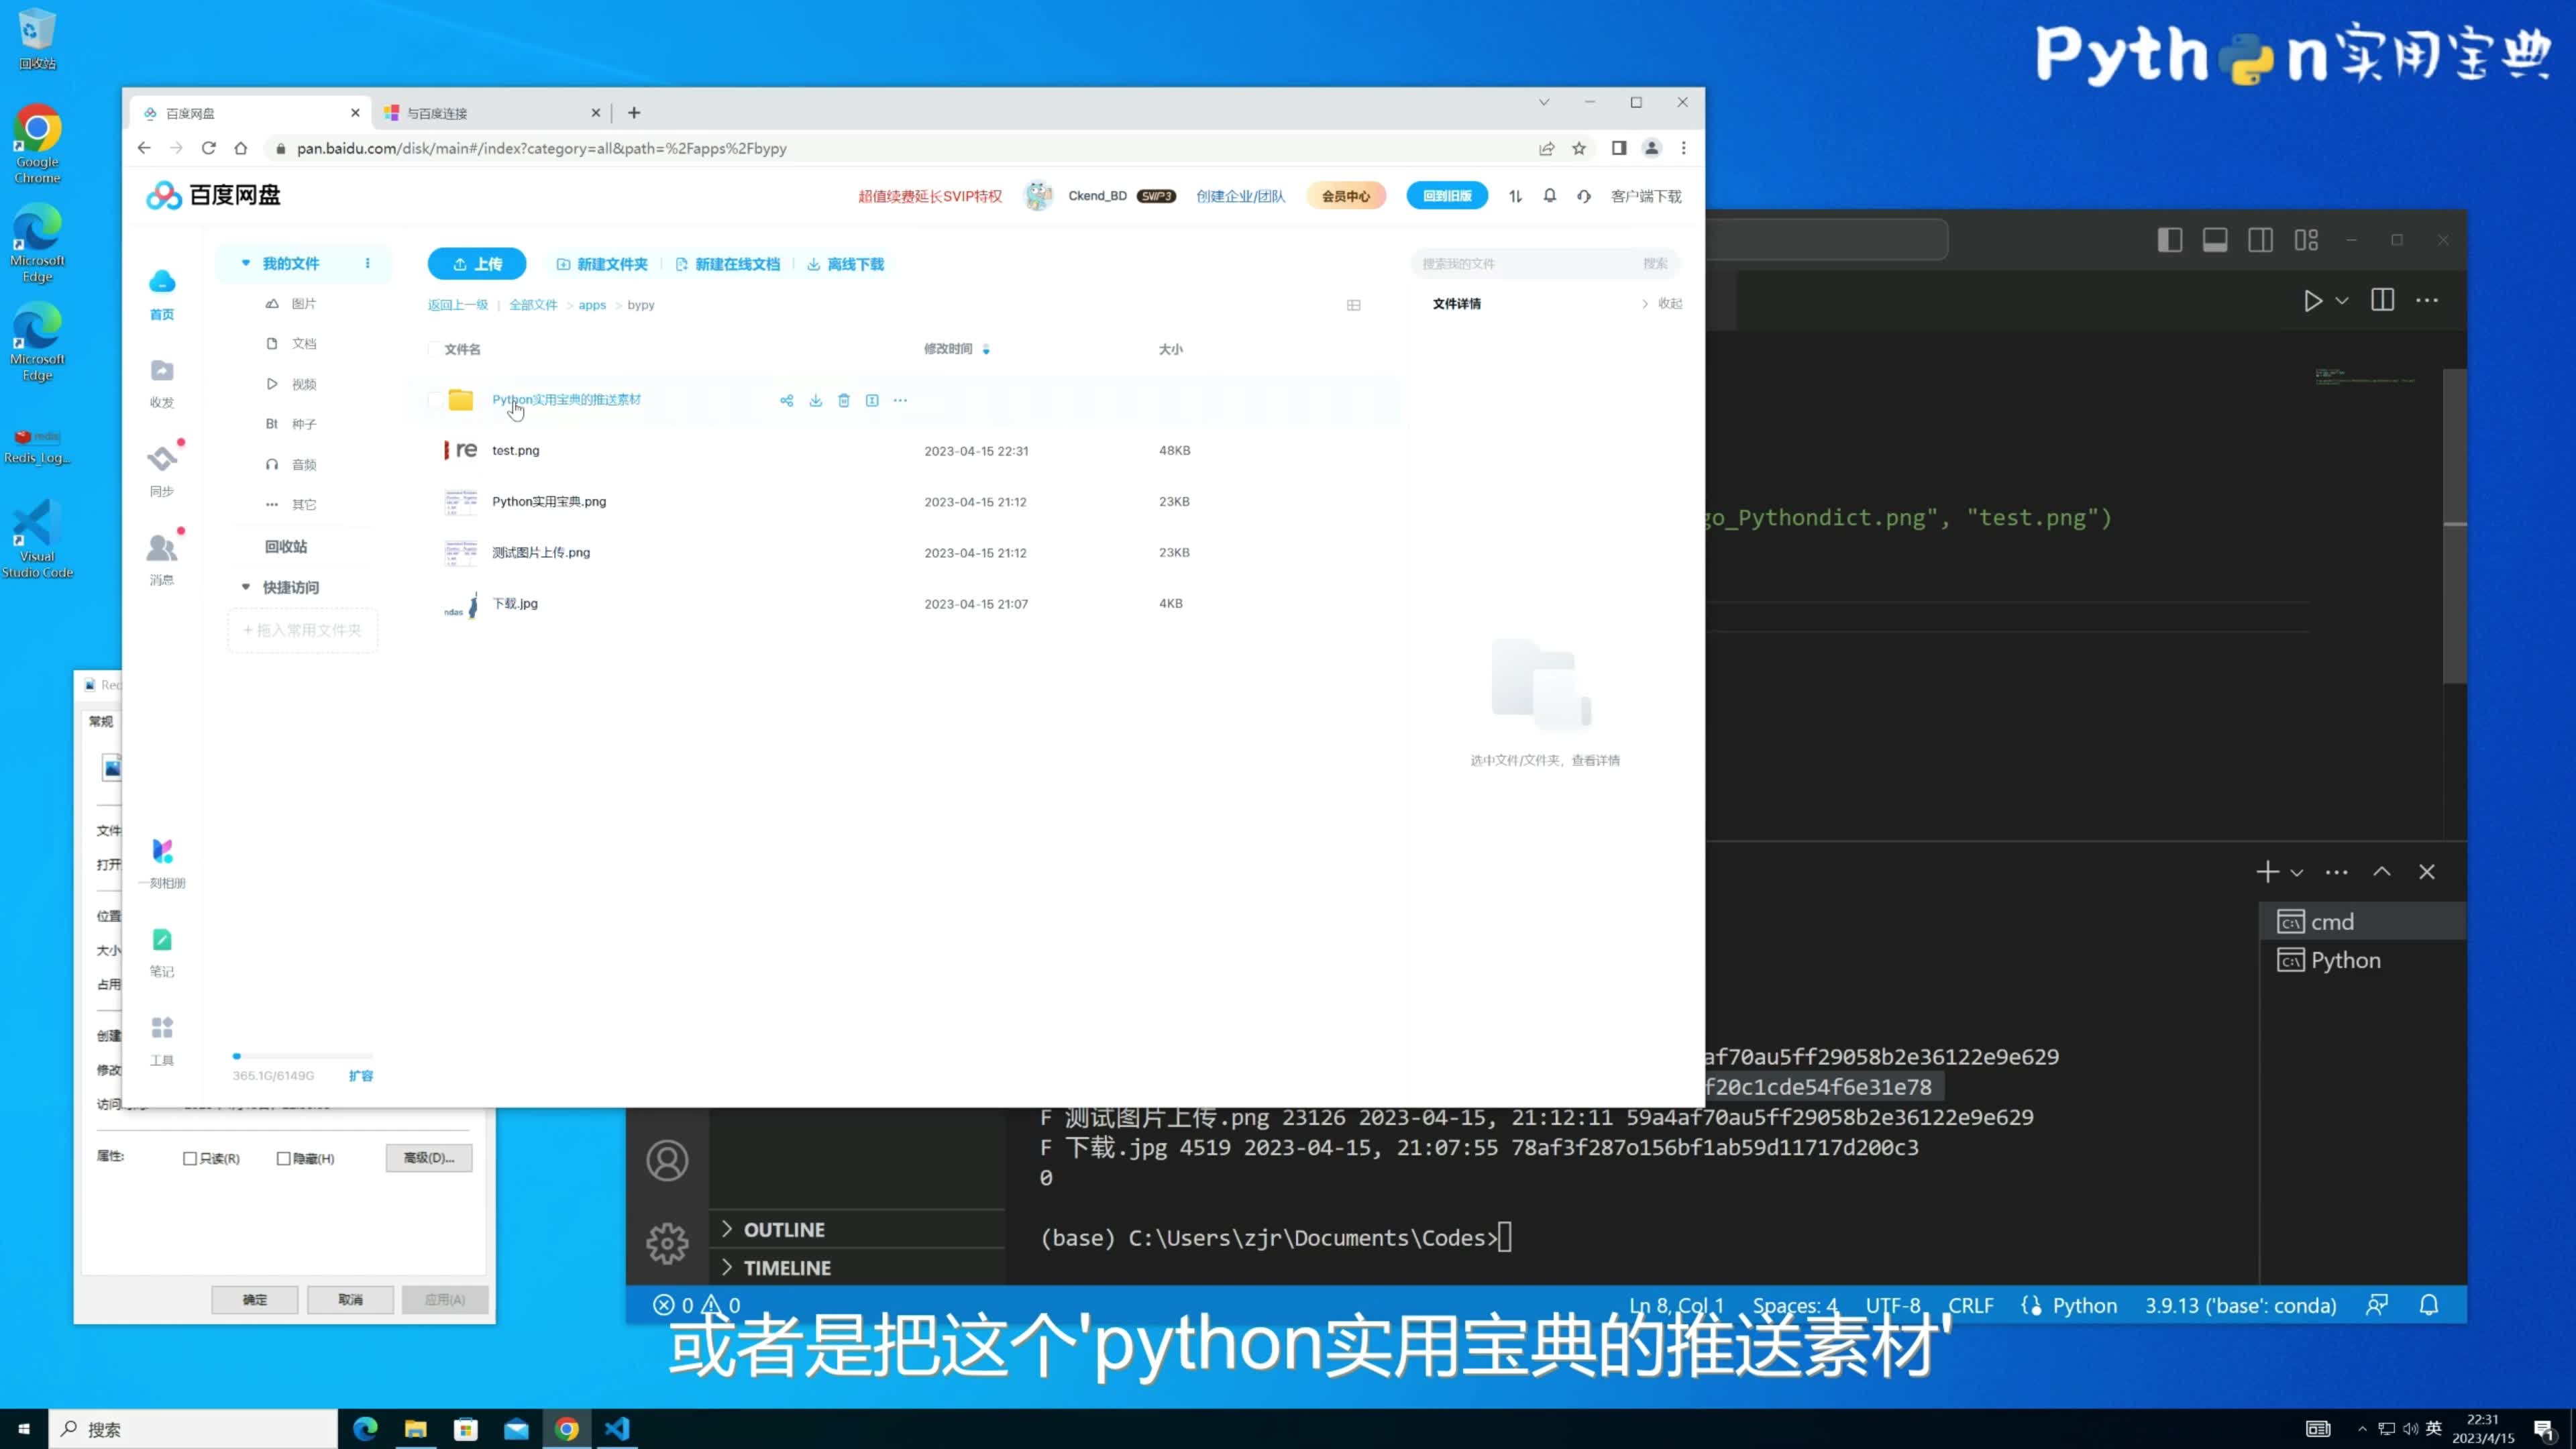Viewport: 2576px width, 1449px height.
Task: Share the Python实用宝典的推送素材 folder
Action: (x=787, y=400)
